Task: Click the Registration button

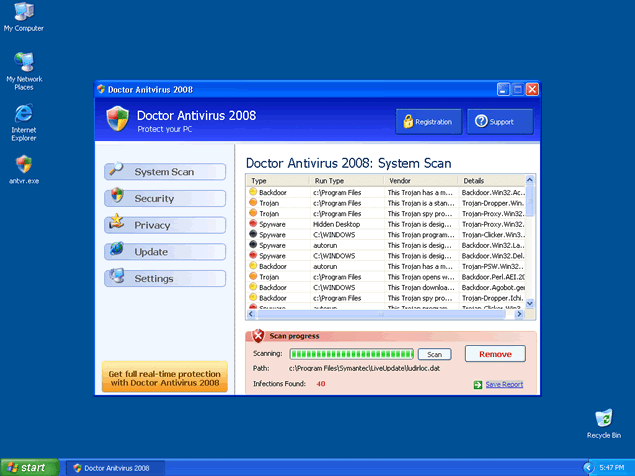Action: [x=428, y=122]
